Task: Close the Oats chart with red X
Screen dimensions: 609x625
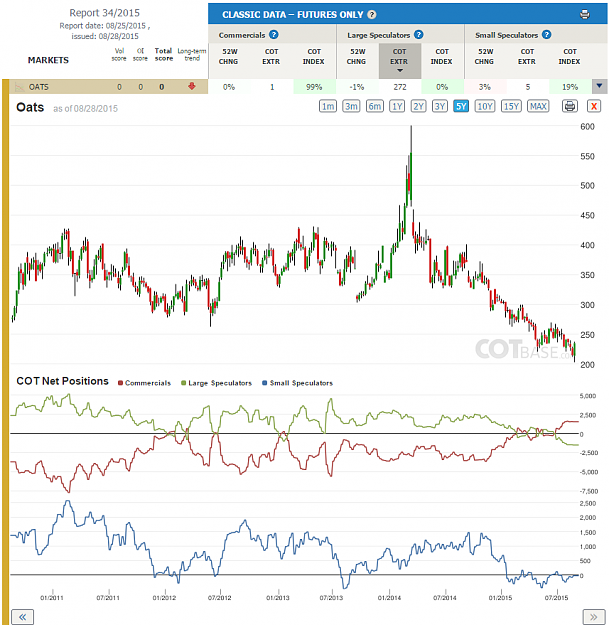Action: click(593, 106)
